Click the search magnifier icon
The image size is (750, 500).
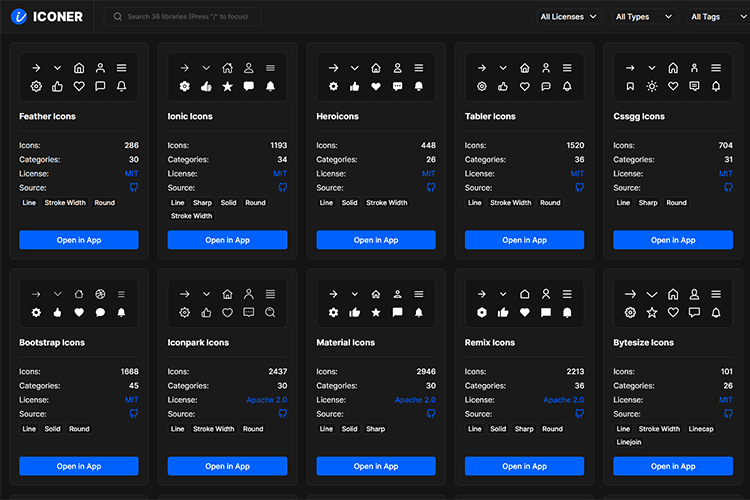tap(118, 17)
